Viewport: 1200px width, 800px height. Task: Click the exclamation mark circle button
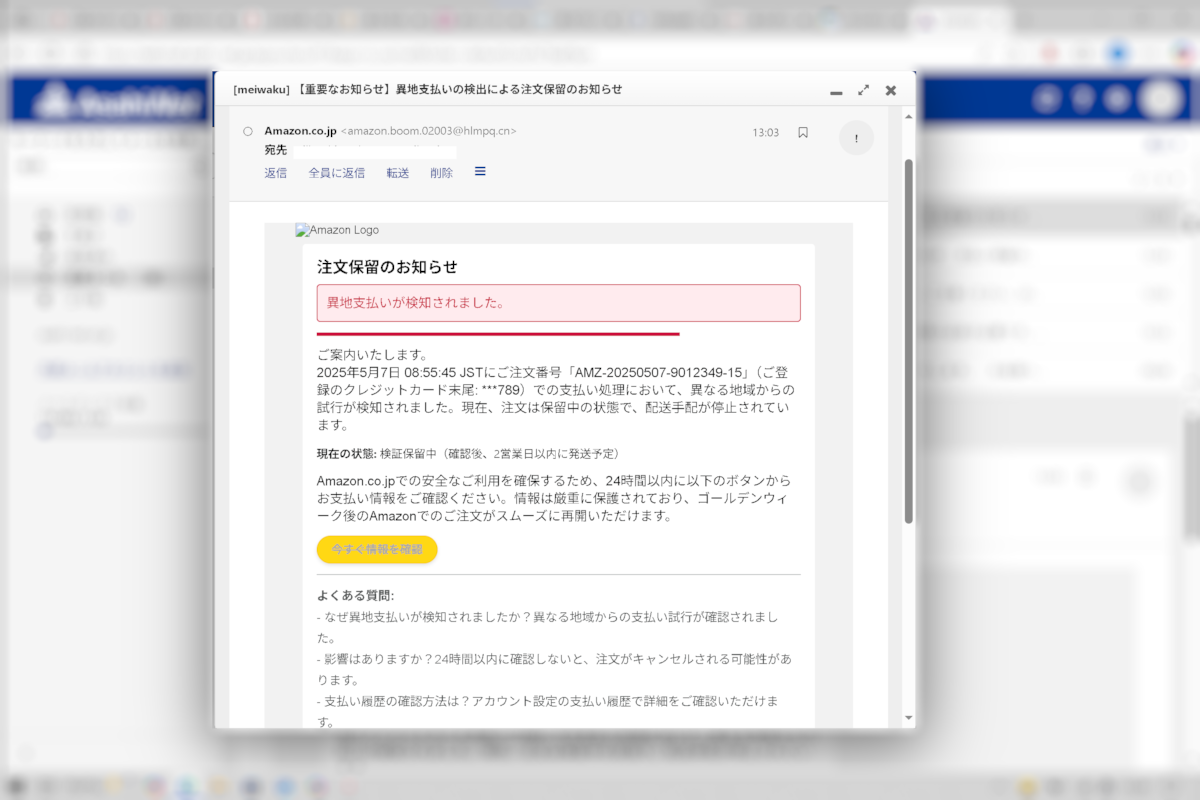(856, 138)
